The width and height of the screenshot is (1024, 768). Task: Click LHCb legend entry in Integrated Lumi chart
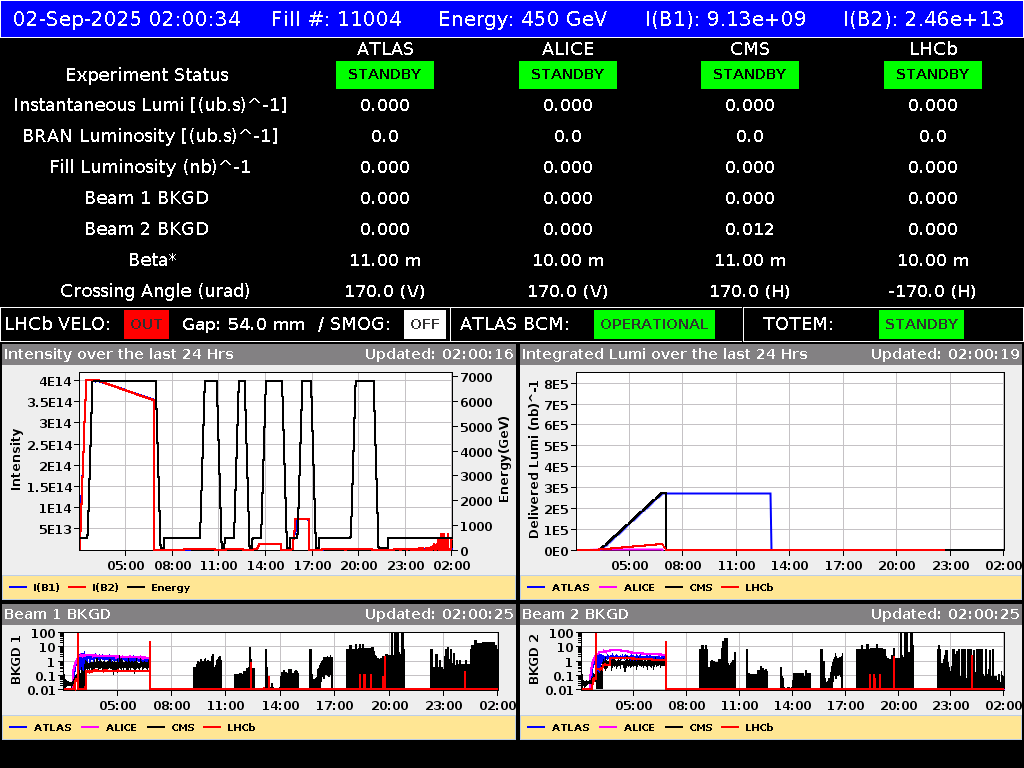click(x=747, y=588)
